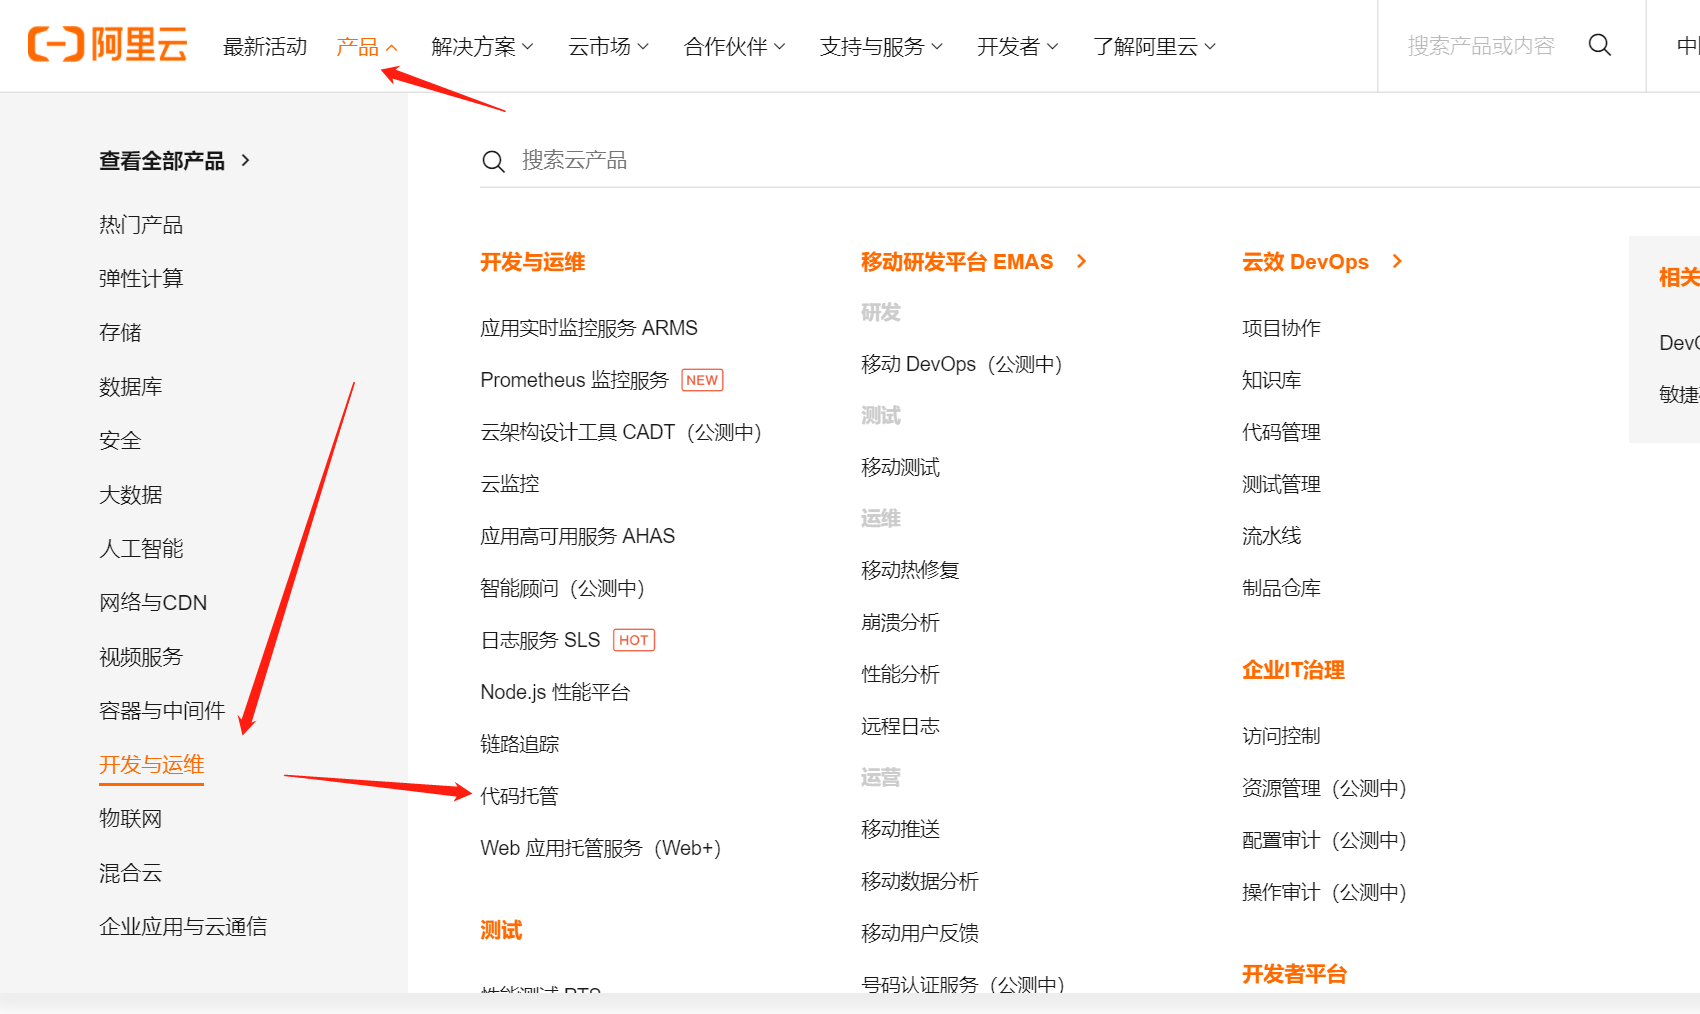1700x1014 pixels.
Task: Click the Alibaba Cloud logo
Action: 108,45
